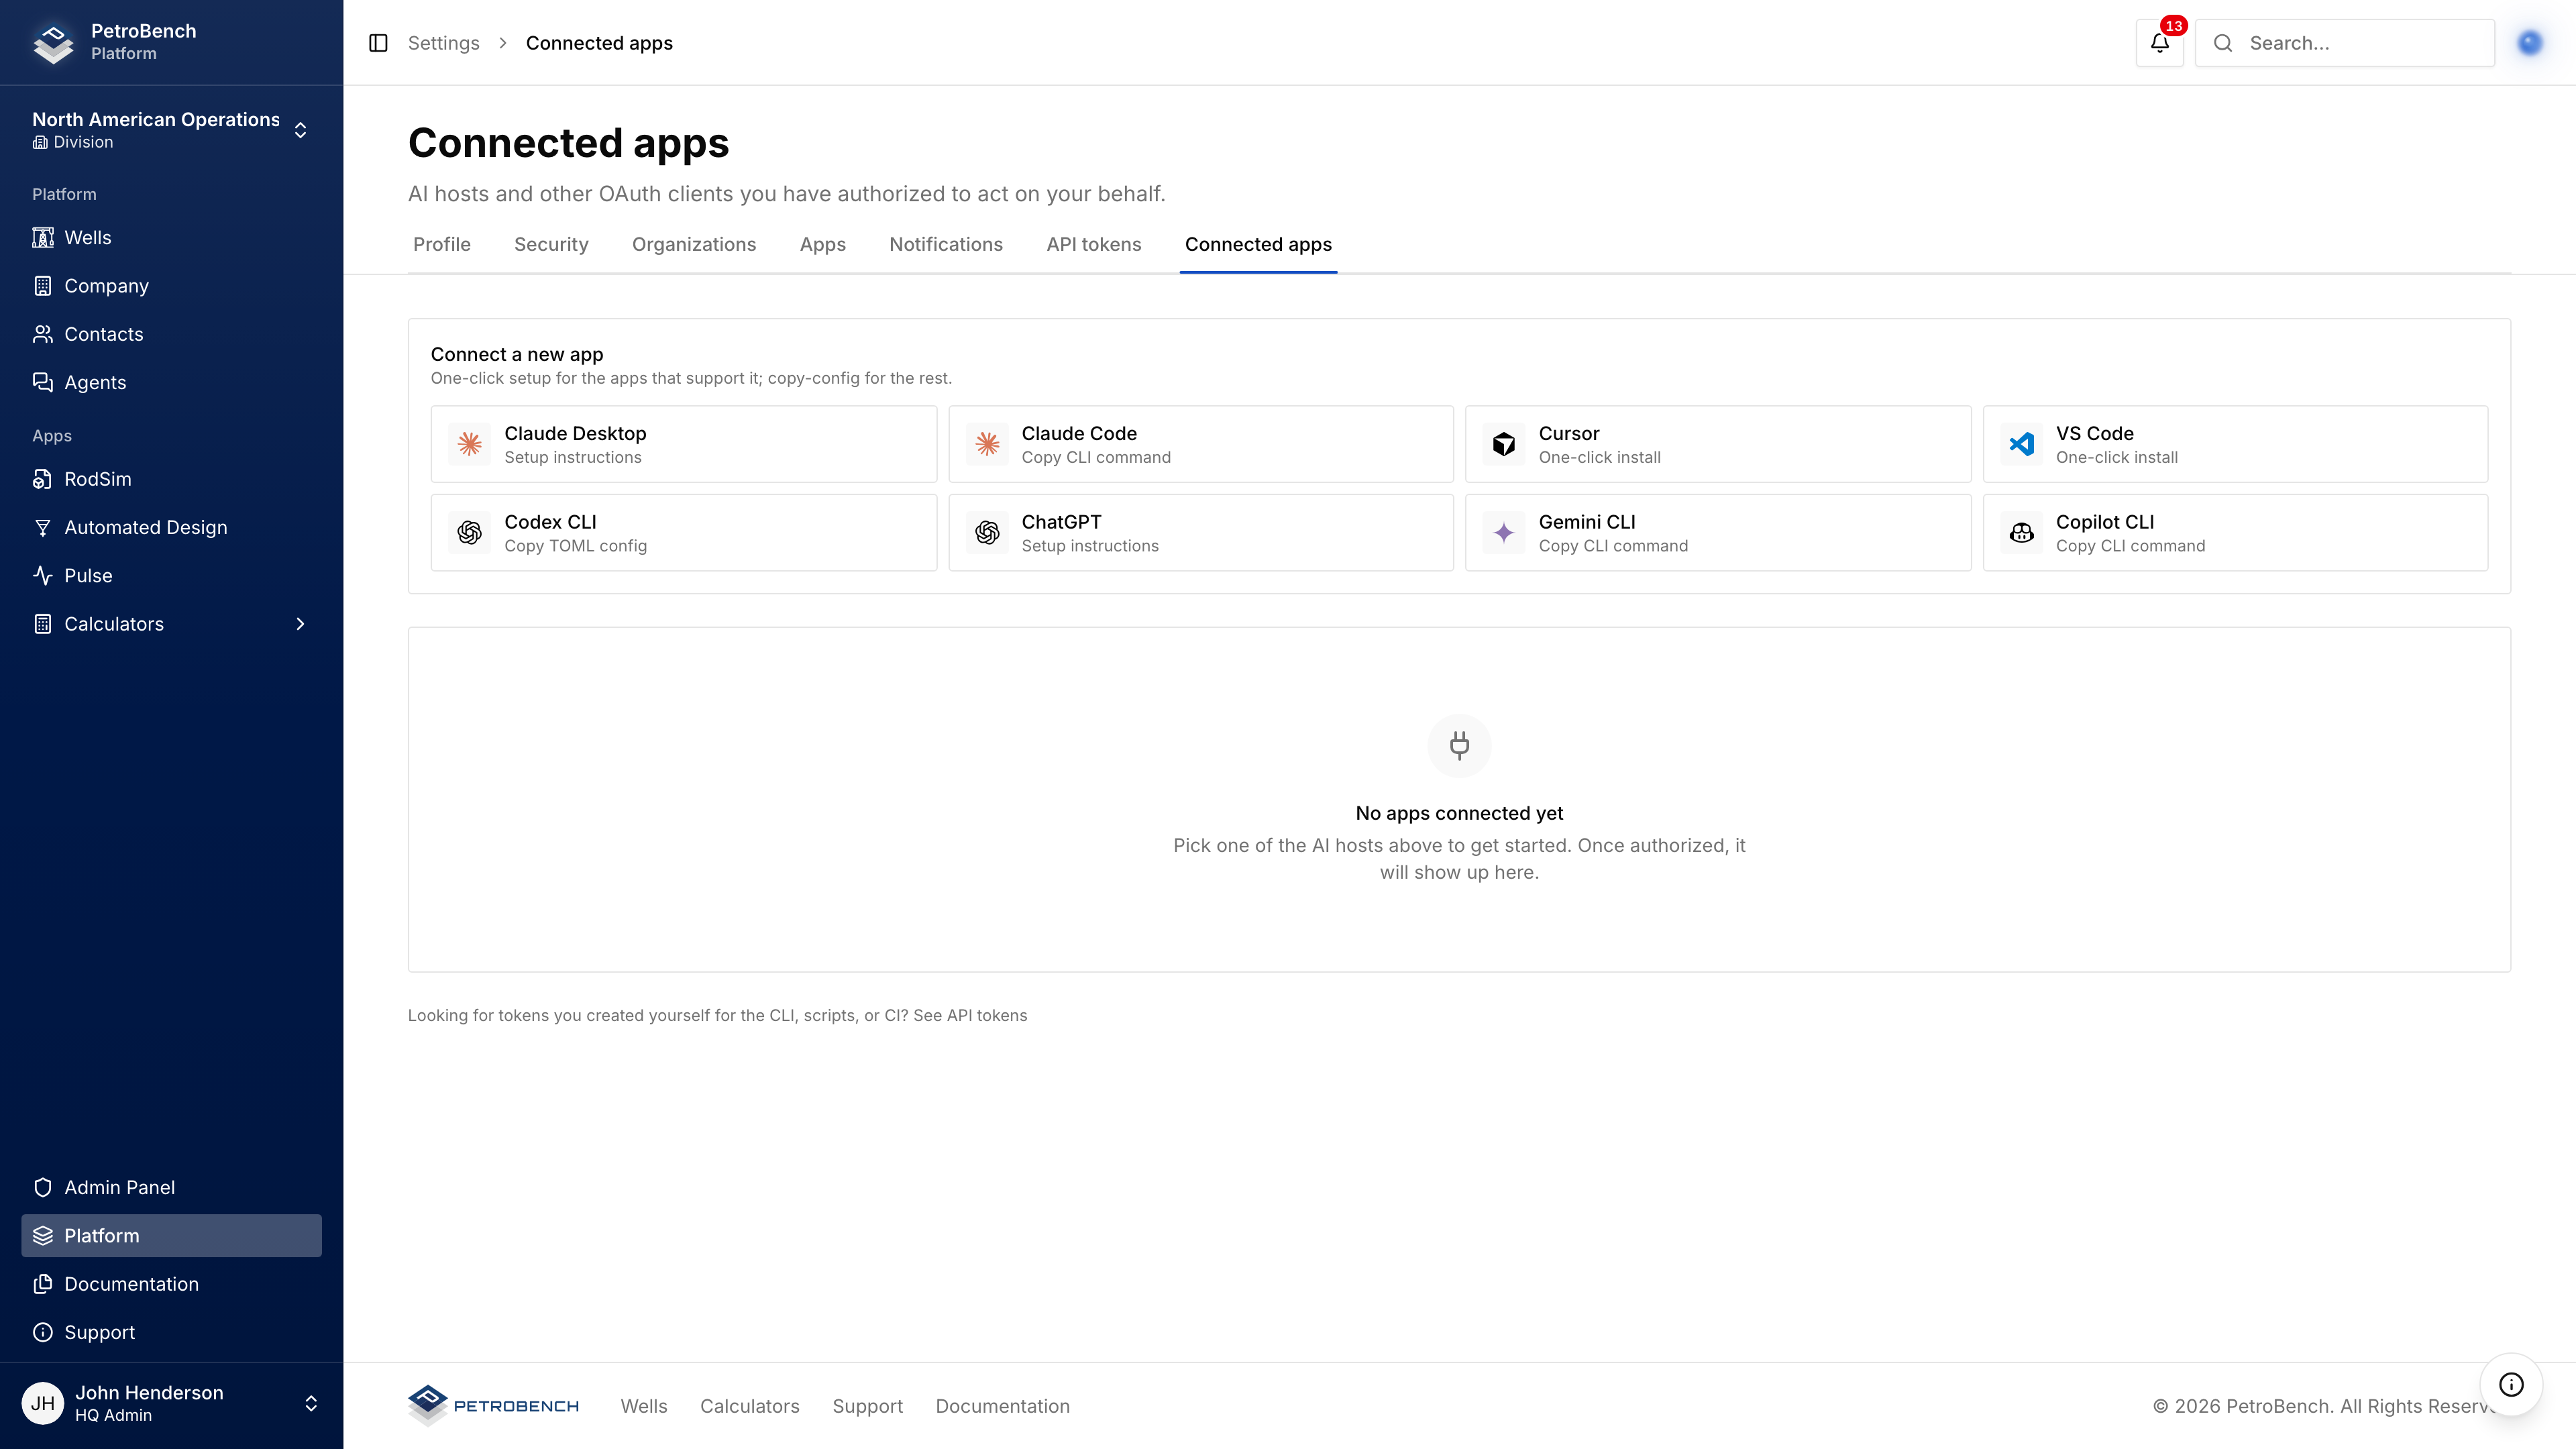The height and width of the screenshot is (1449, 2576).
Task: Click the Cursor cube icon
Action: tap(1504, 444)
